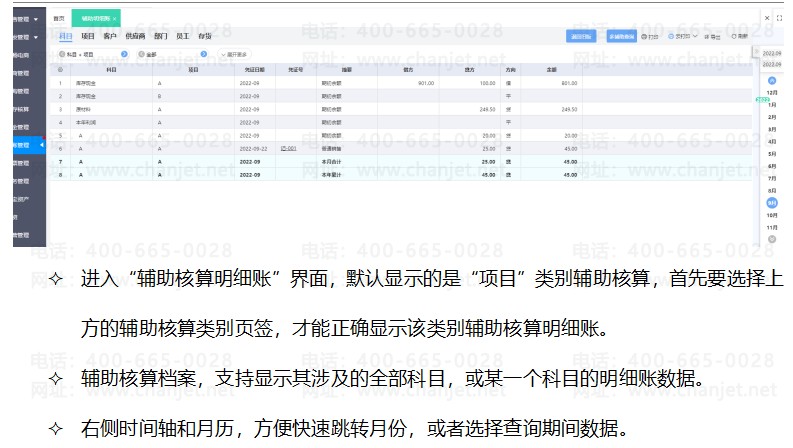793x448 pixels.
Task: Expand first sidebar menu with dropdown arrow
Action: pos(36,19)
